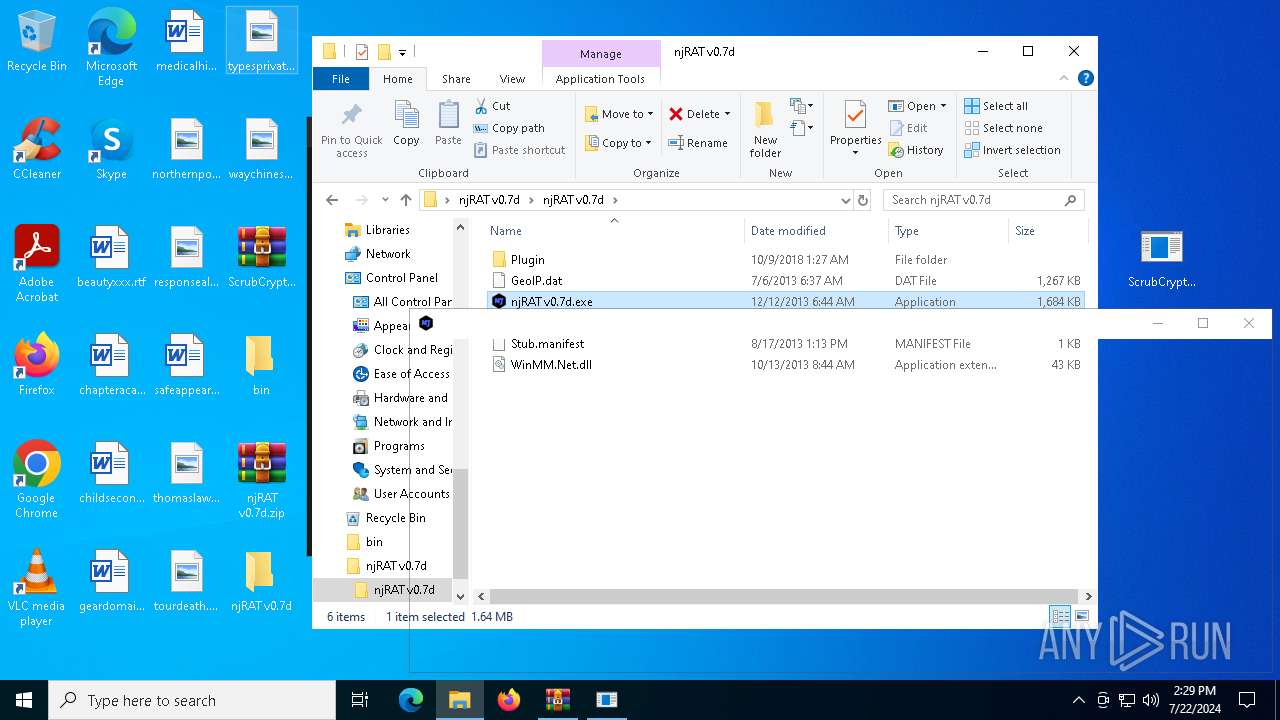Click taskbar Type here to search box
This screenshot has width=1280, height=720.
coord(192,700)
